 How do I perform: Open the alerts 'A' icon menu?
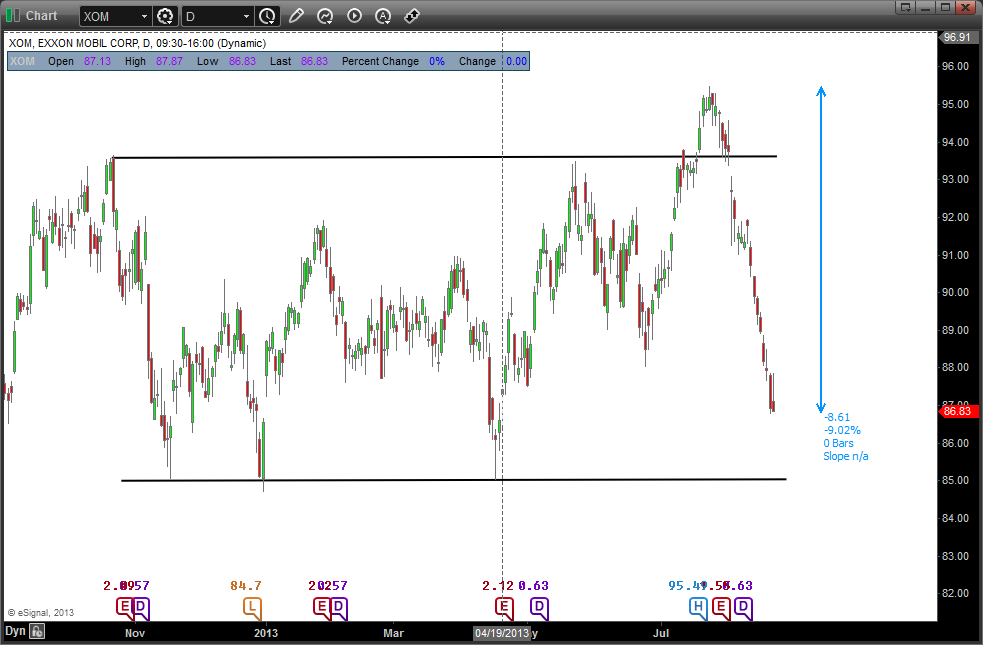click(x=383, y=16)
